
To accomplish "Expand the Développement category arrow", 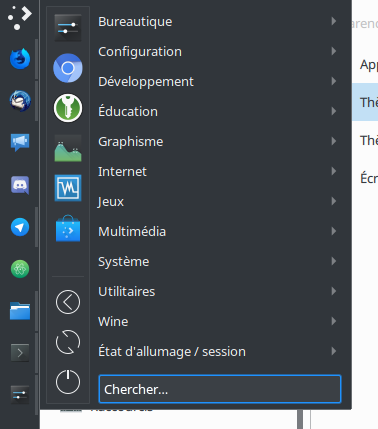I will 334,81.
